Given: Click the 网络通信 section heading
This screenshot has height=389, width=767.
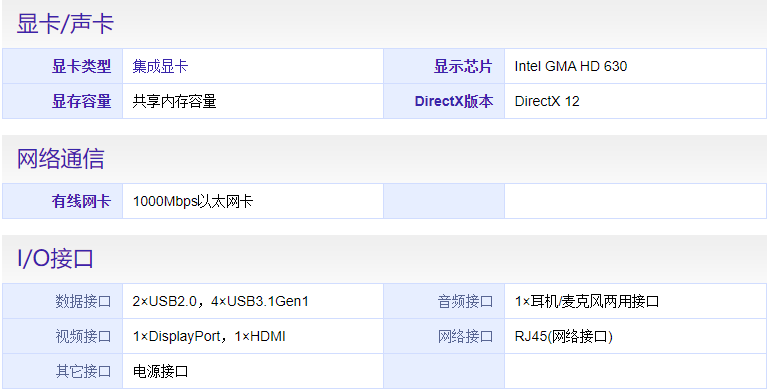Looking at the screenshot, I should 61,159.
